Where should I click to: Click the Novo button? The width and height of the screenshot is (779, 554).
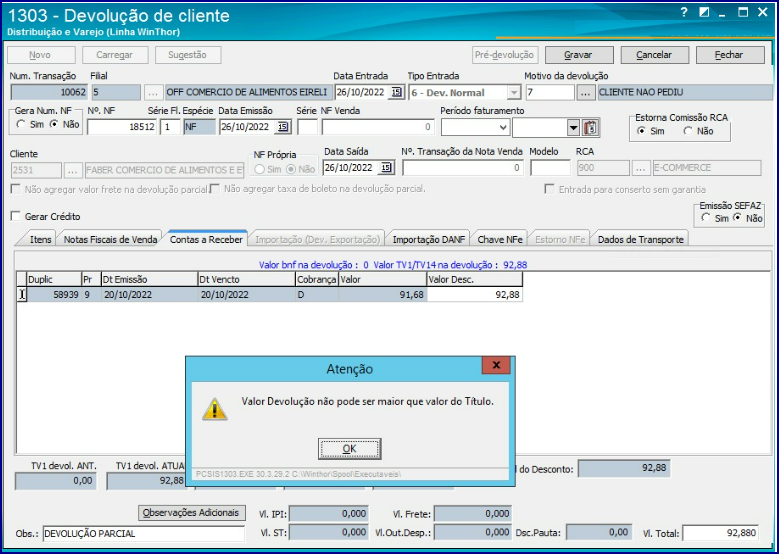pos(40,55)
